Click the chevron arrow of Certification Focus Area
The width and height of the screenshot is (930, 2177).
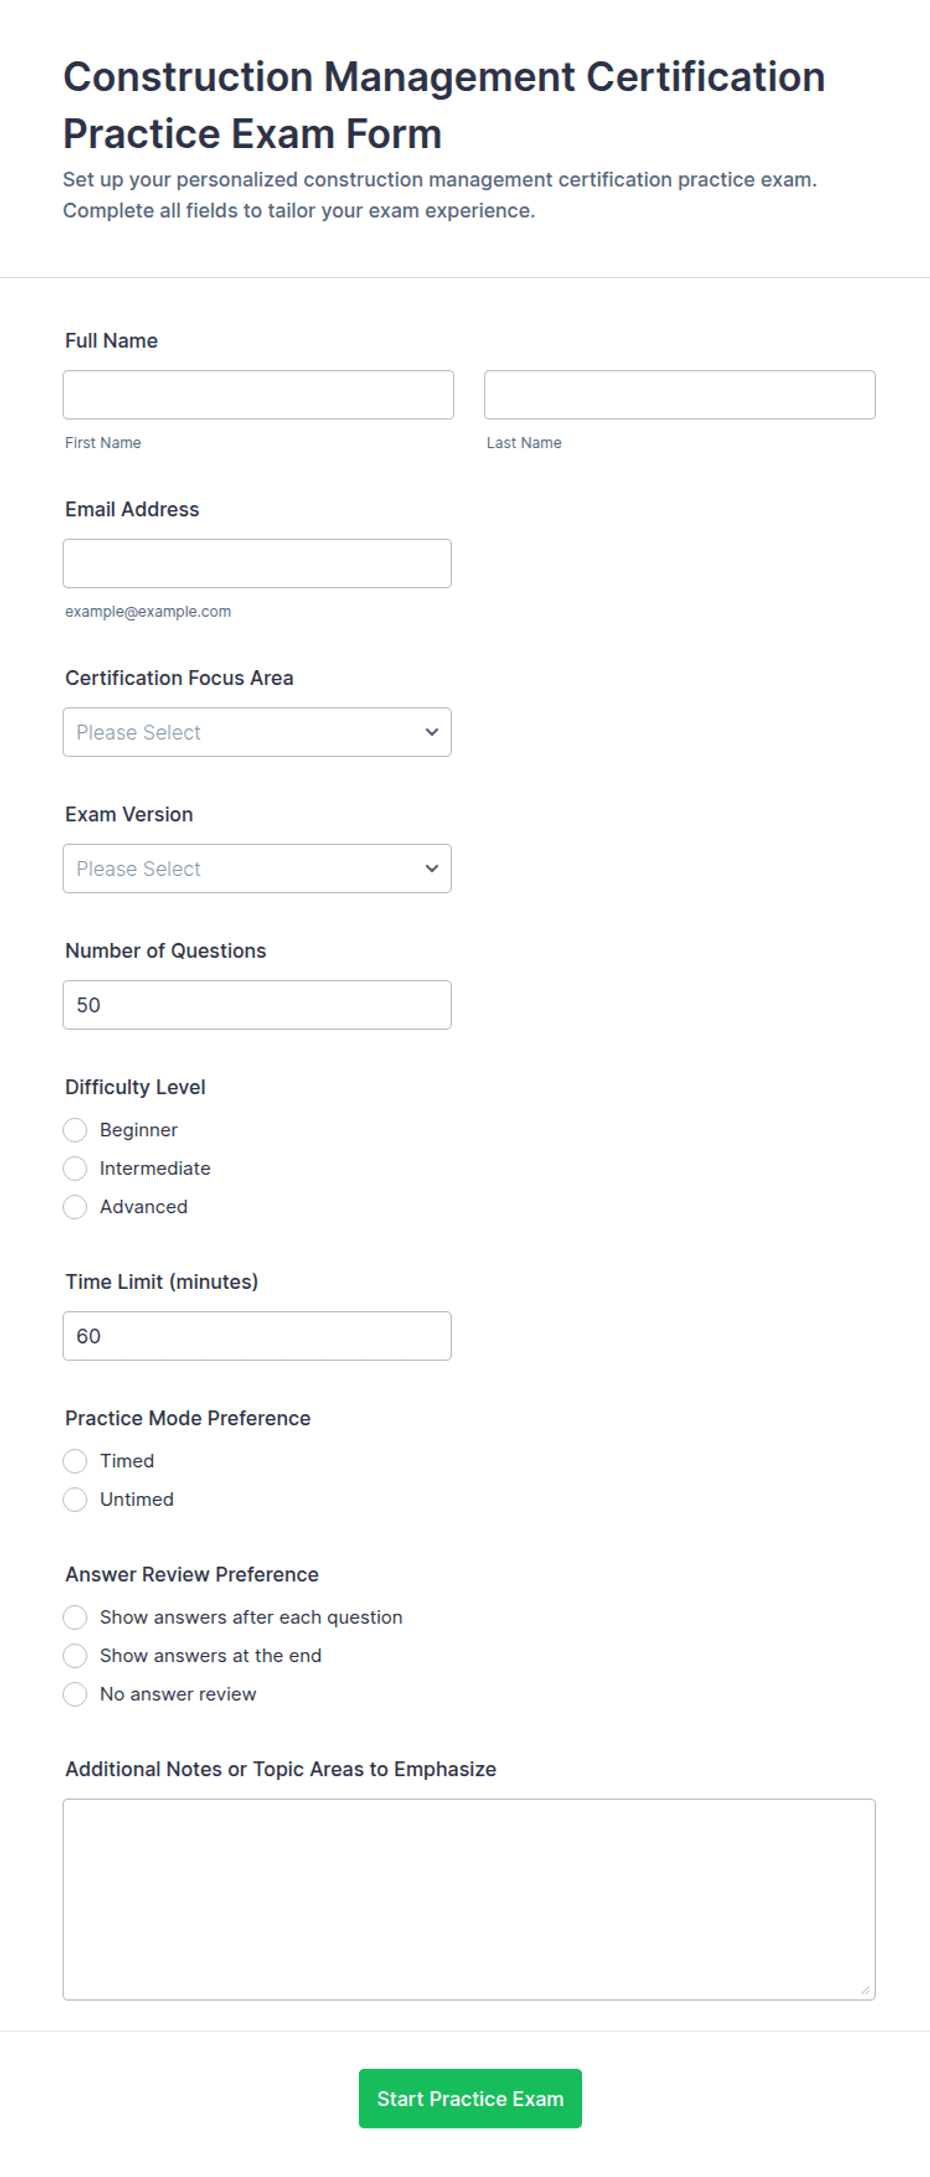432,732
